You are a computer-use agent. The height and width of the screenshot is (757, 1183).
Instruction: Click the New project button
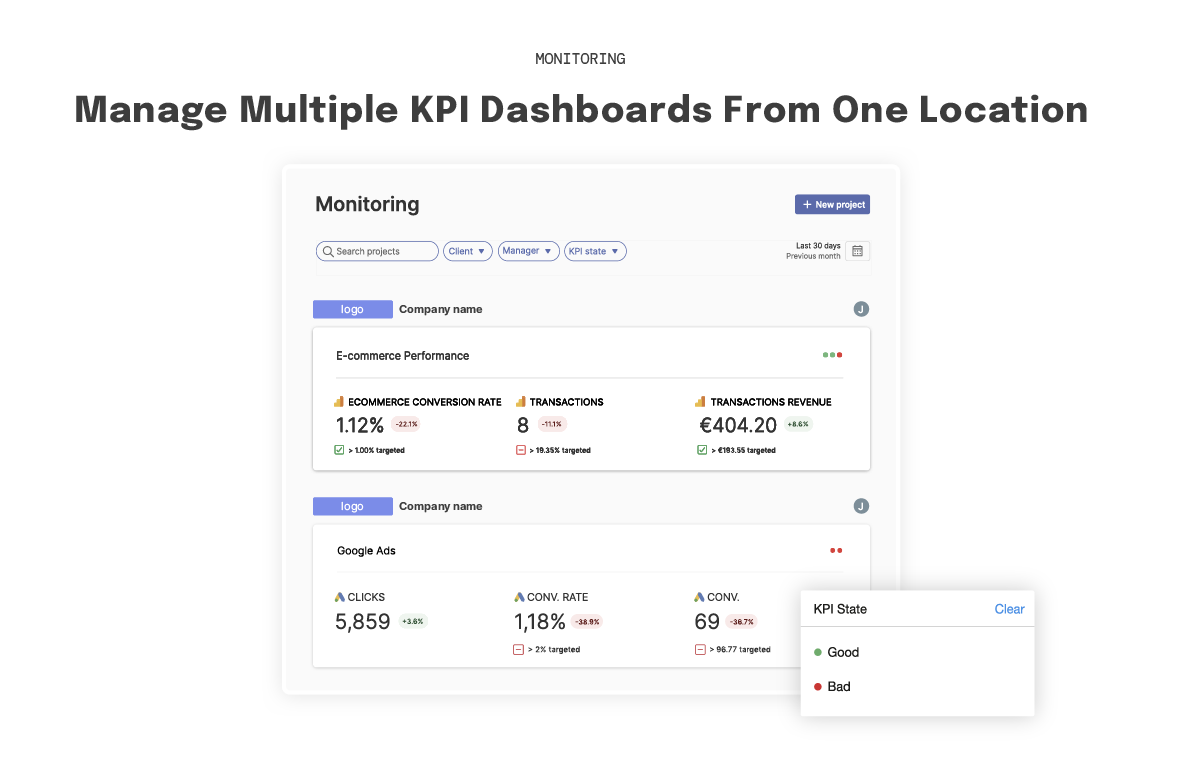click(832, 205)
